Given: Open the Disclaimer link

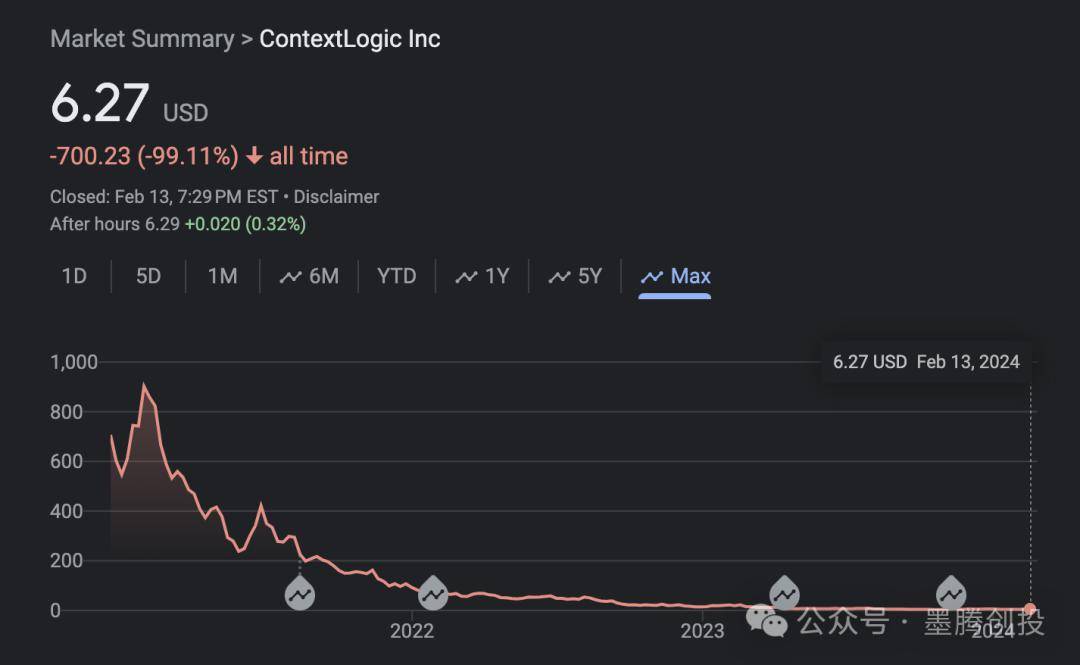Looking at the screenshot, I should coord(336,197).
